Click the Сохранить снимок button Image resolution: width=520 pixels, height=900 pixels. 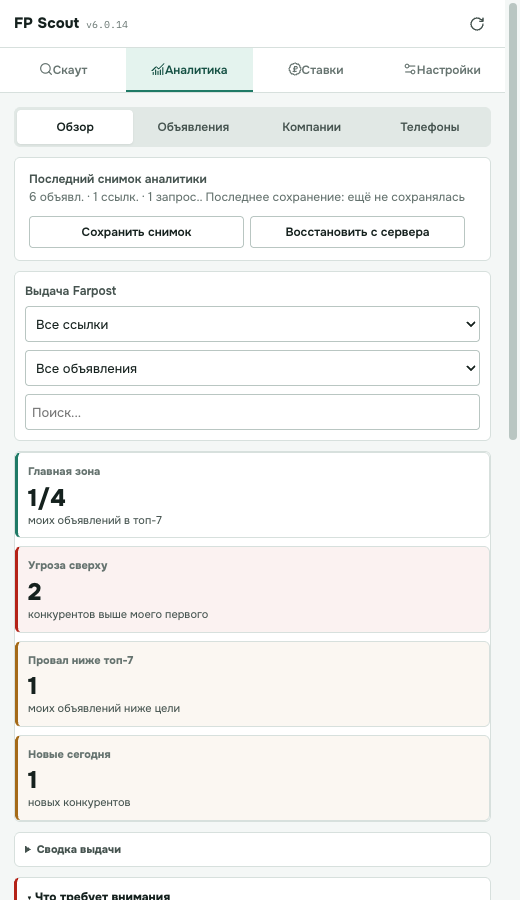(137, 232)
